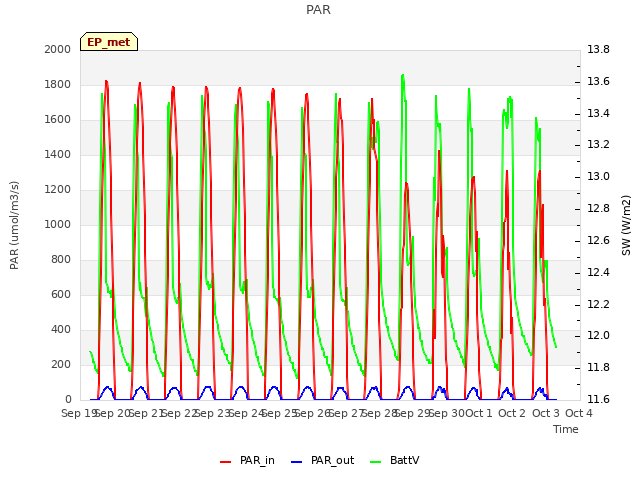This screenshot has width=640, height=480.
Task: Click the 400 left axis tick label
Action: (61, 329)
